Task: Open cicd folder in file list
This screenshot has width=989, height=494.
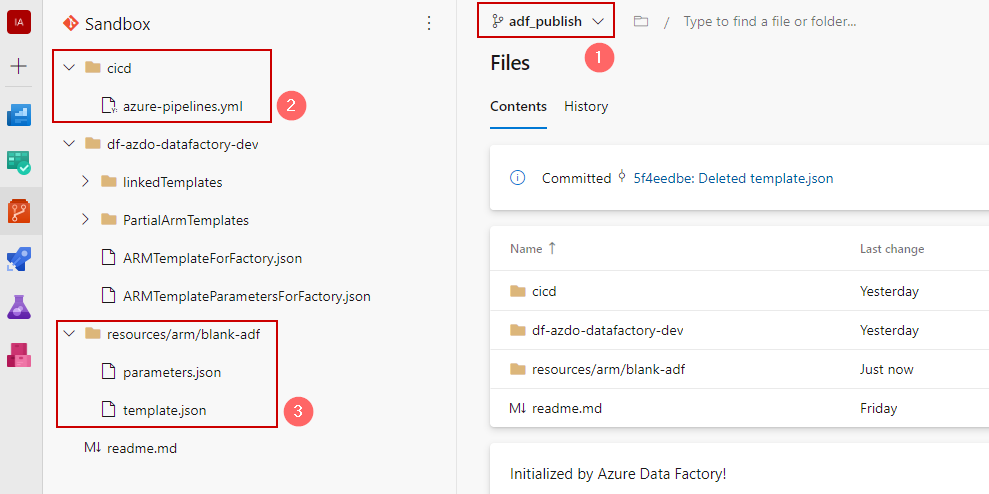Action: tap(544, 291)
